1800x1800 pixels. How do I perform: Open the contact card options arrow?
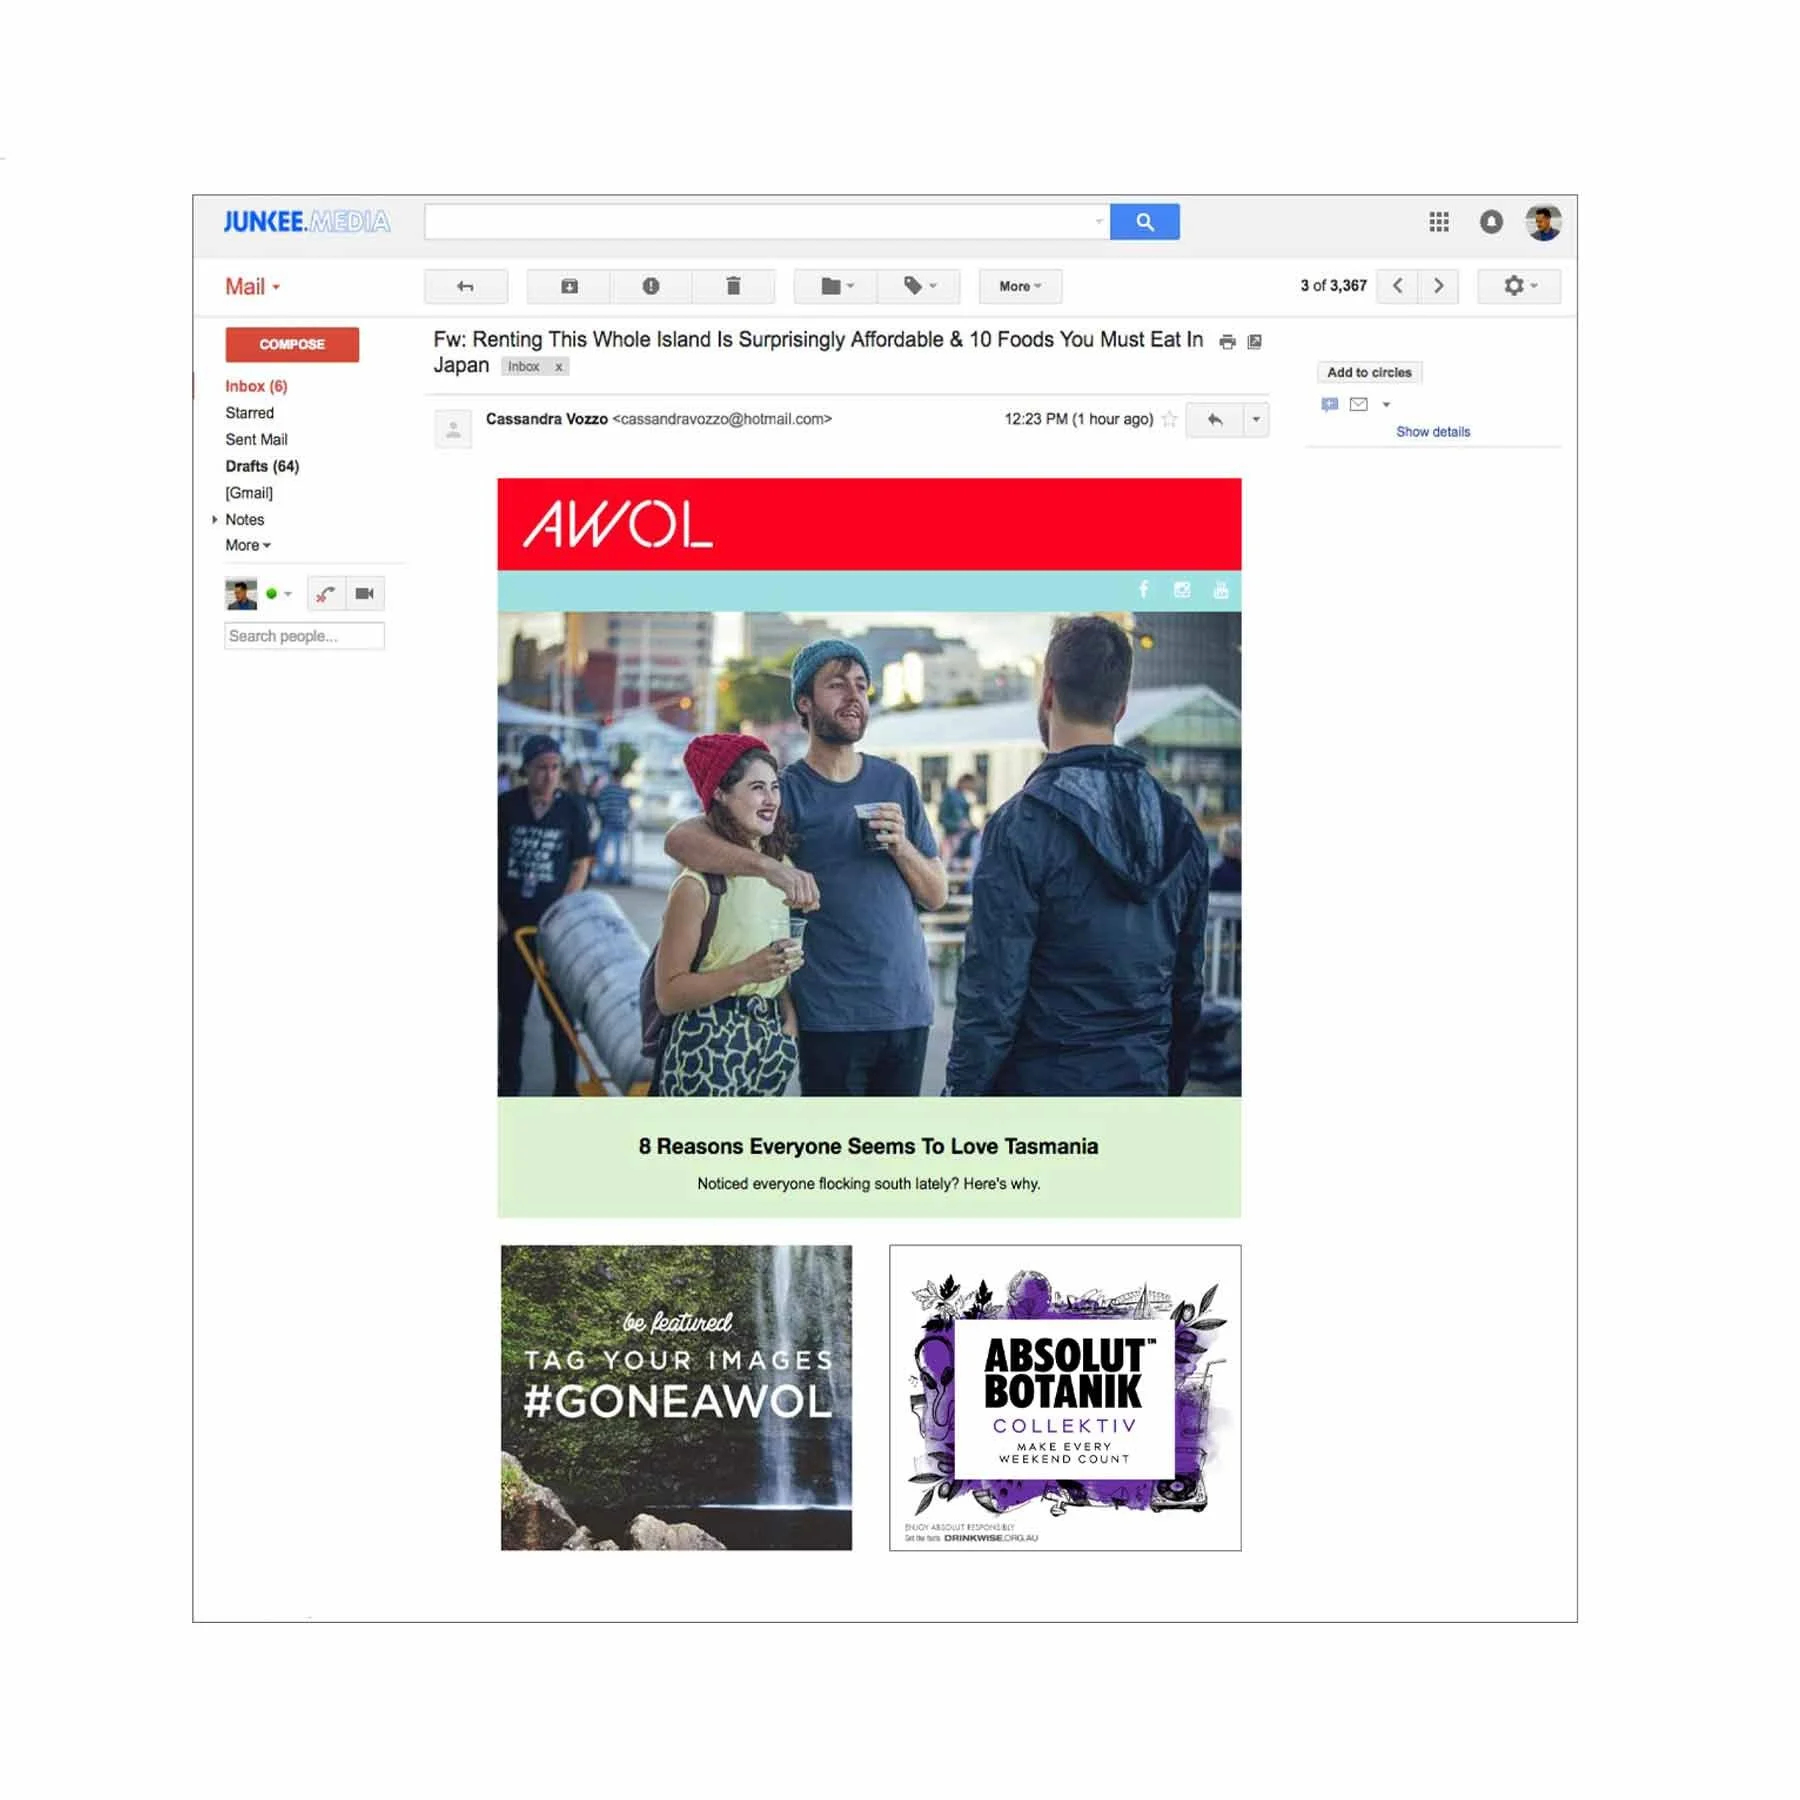tap(1386, 405)
